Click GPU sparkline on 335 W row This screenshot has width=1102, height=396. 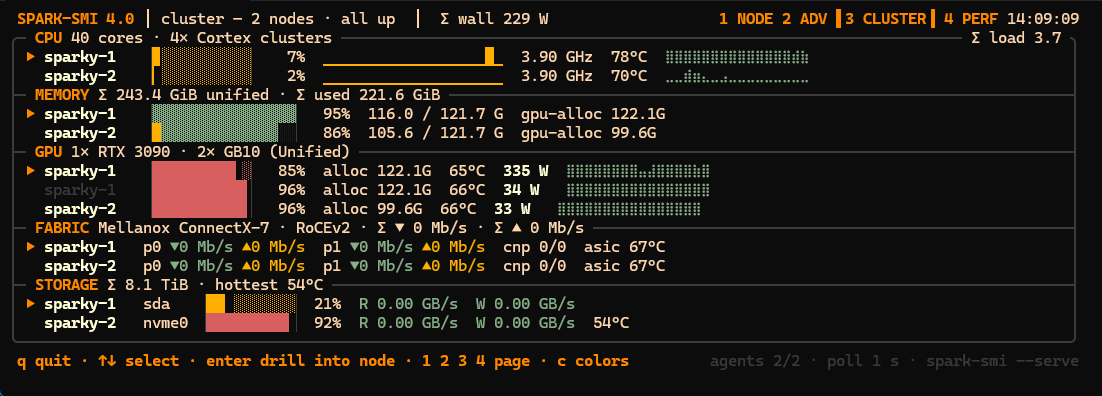[x=638, y=171]
